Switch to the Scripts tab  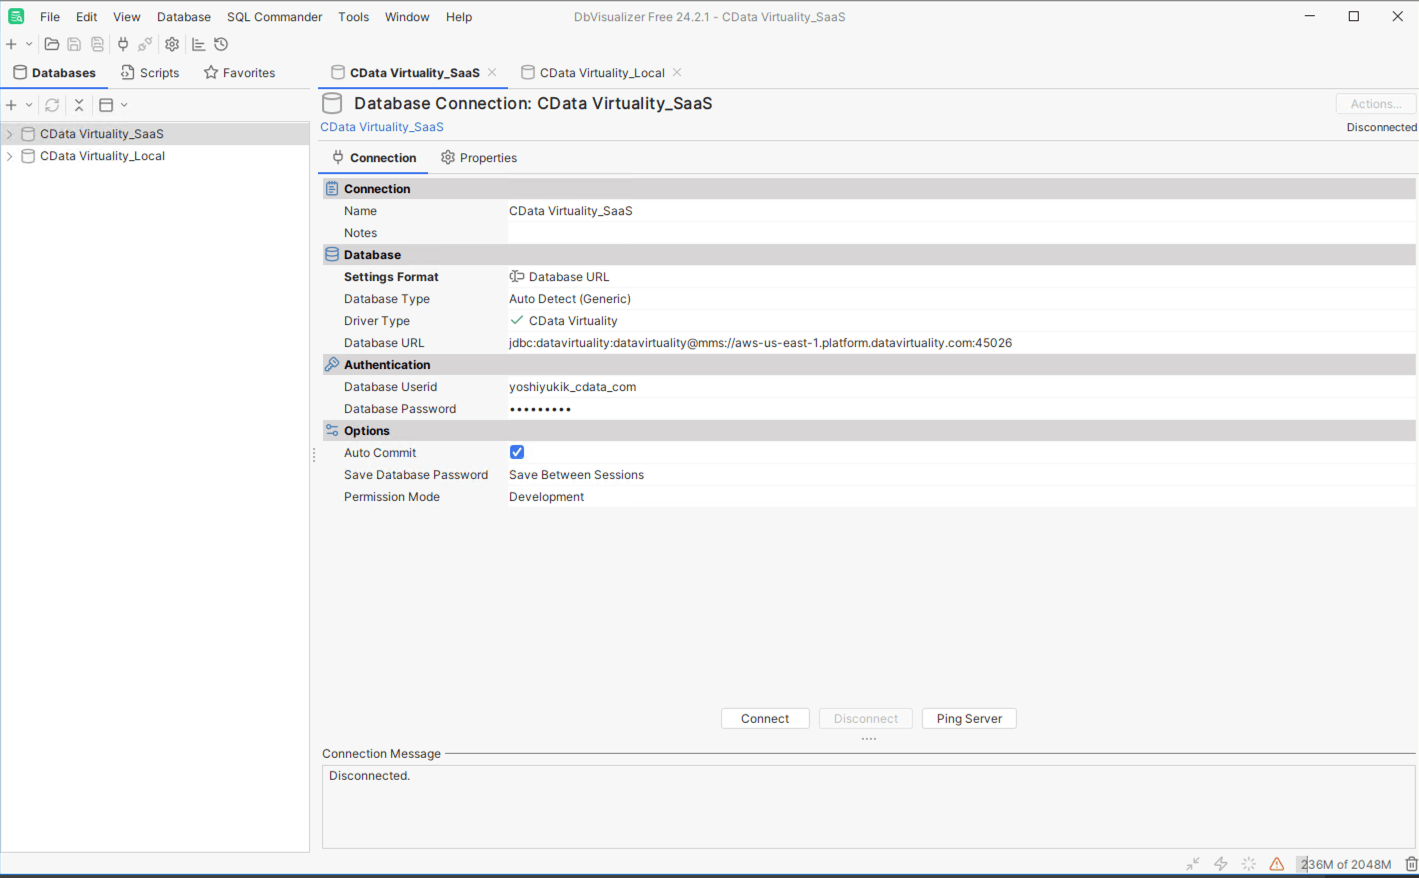(150, 73)
